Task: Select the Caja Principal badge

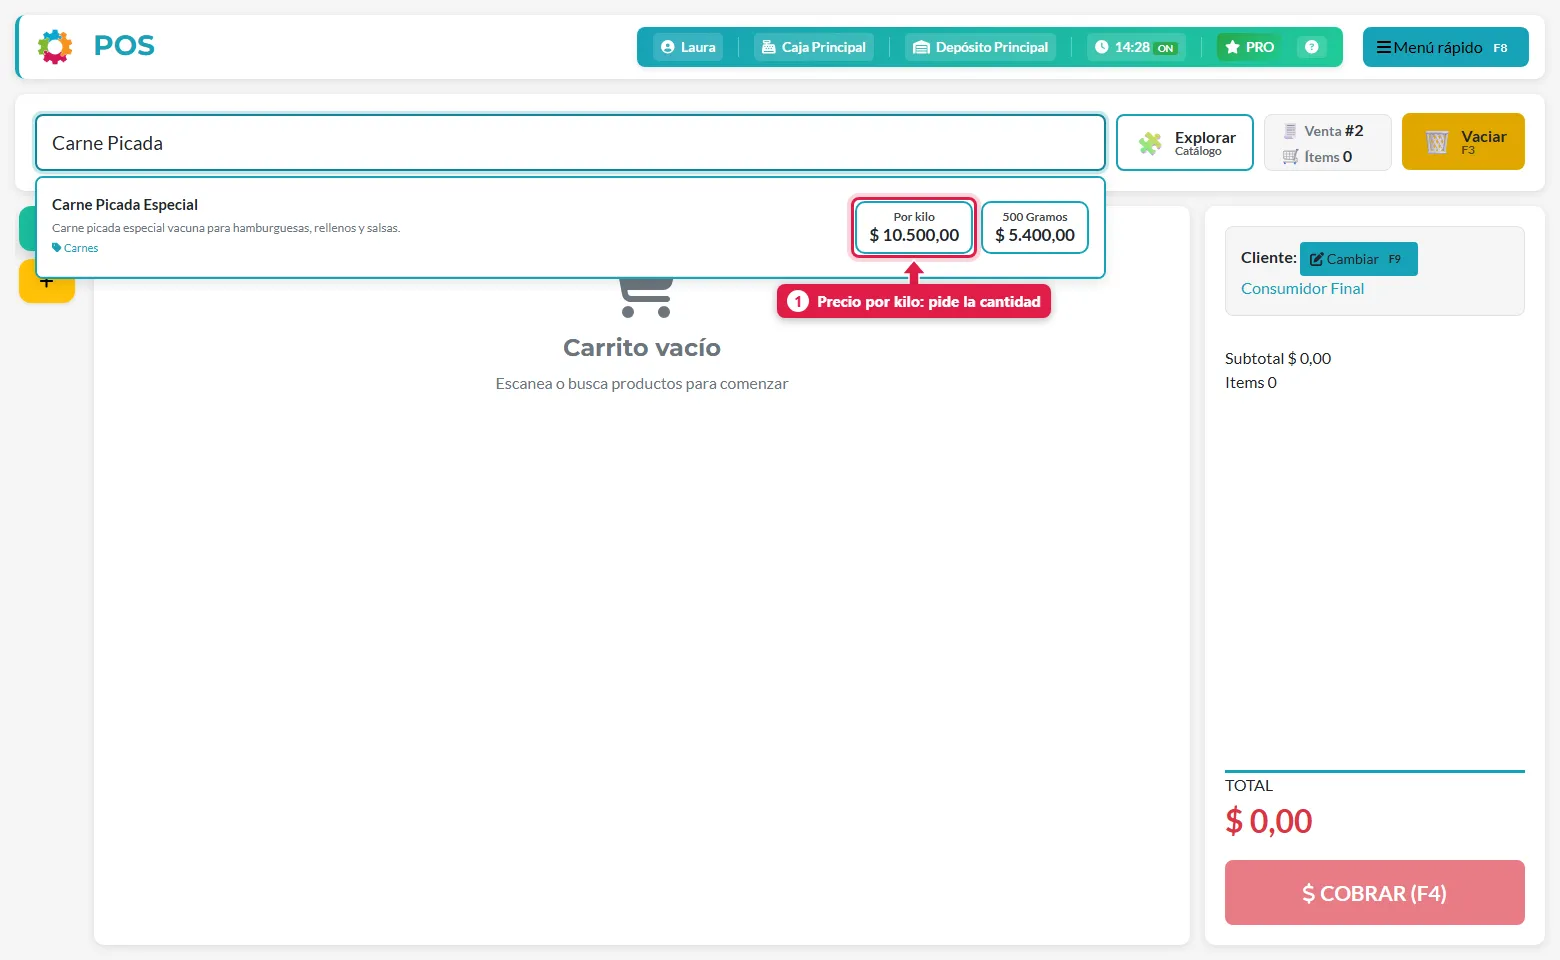Action: 814,47
